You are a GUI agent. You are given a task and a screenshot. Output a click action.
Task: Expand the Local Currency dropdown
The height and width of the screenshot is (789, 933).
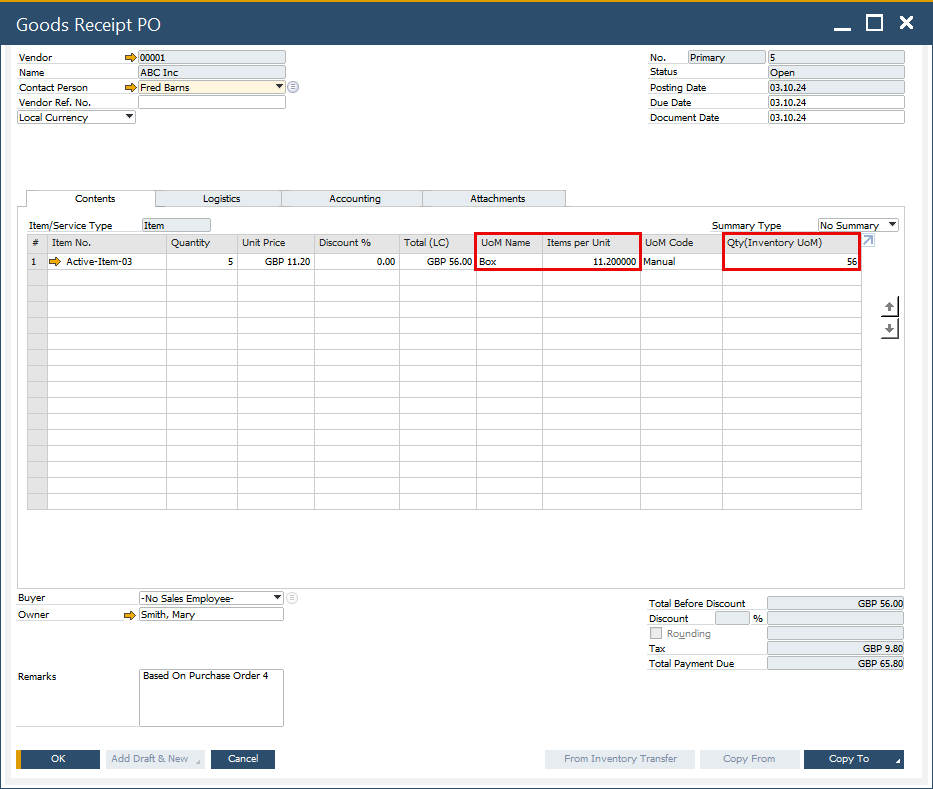click(x=129, y=117)
